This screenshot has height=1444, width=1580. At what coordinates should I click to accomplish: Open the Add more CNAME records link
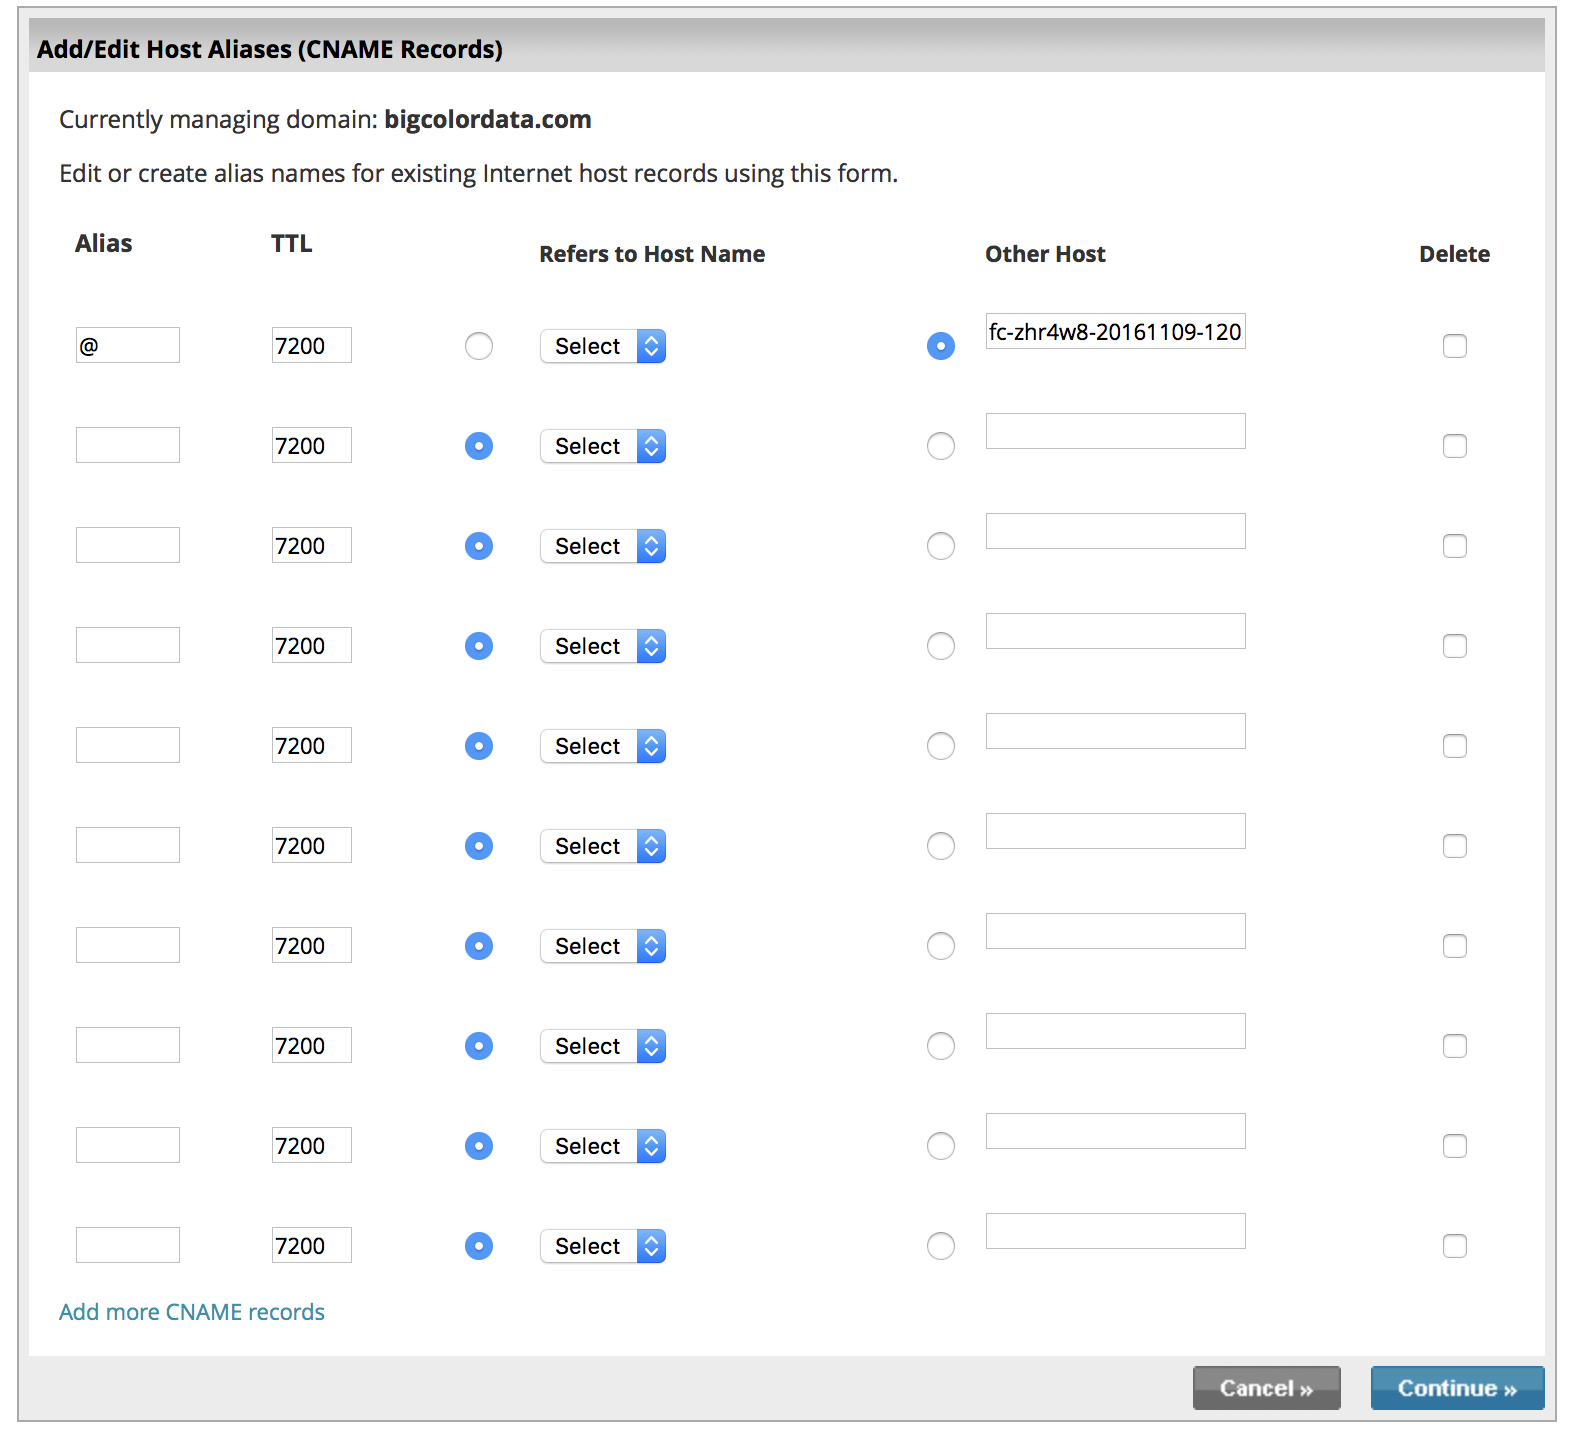[192, 1312]
